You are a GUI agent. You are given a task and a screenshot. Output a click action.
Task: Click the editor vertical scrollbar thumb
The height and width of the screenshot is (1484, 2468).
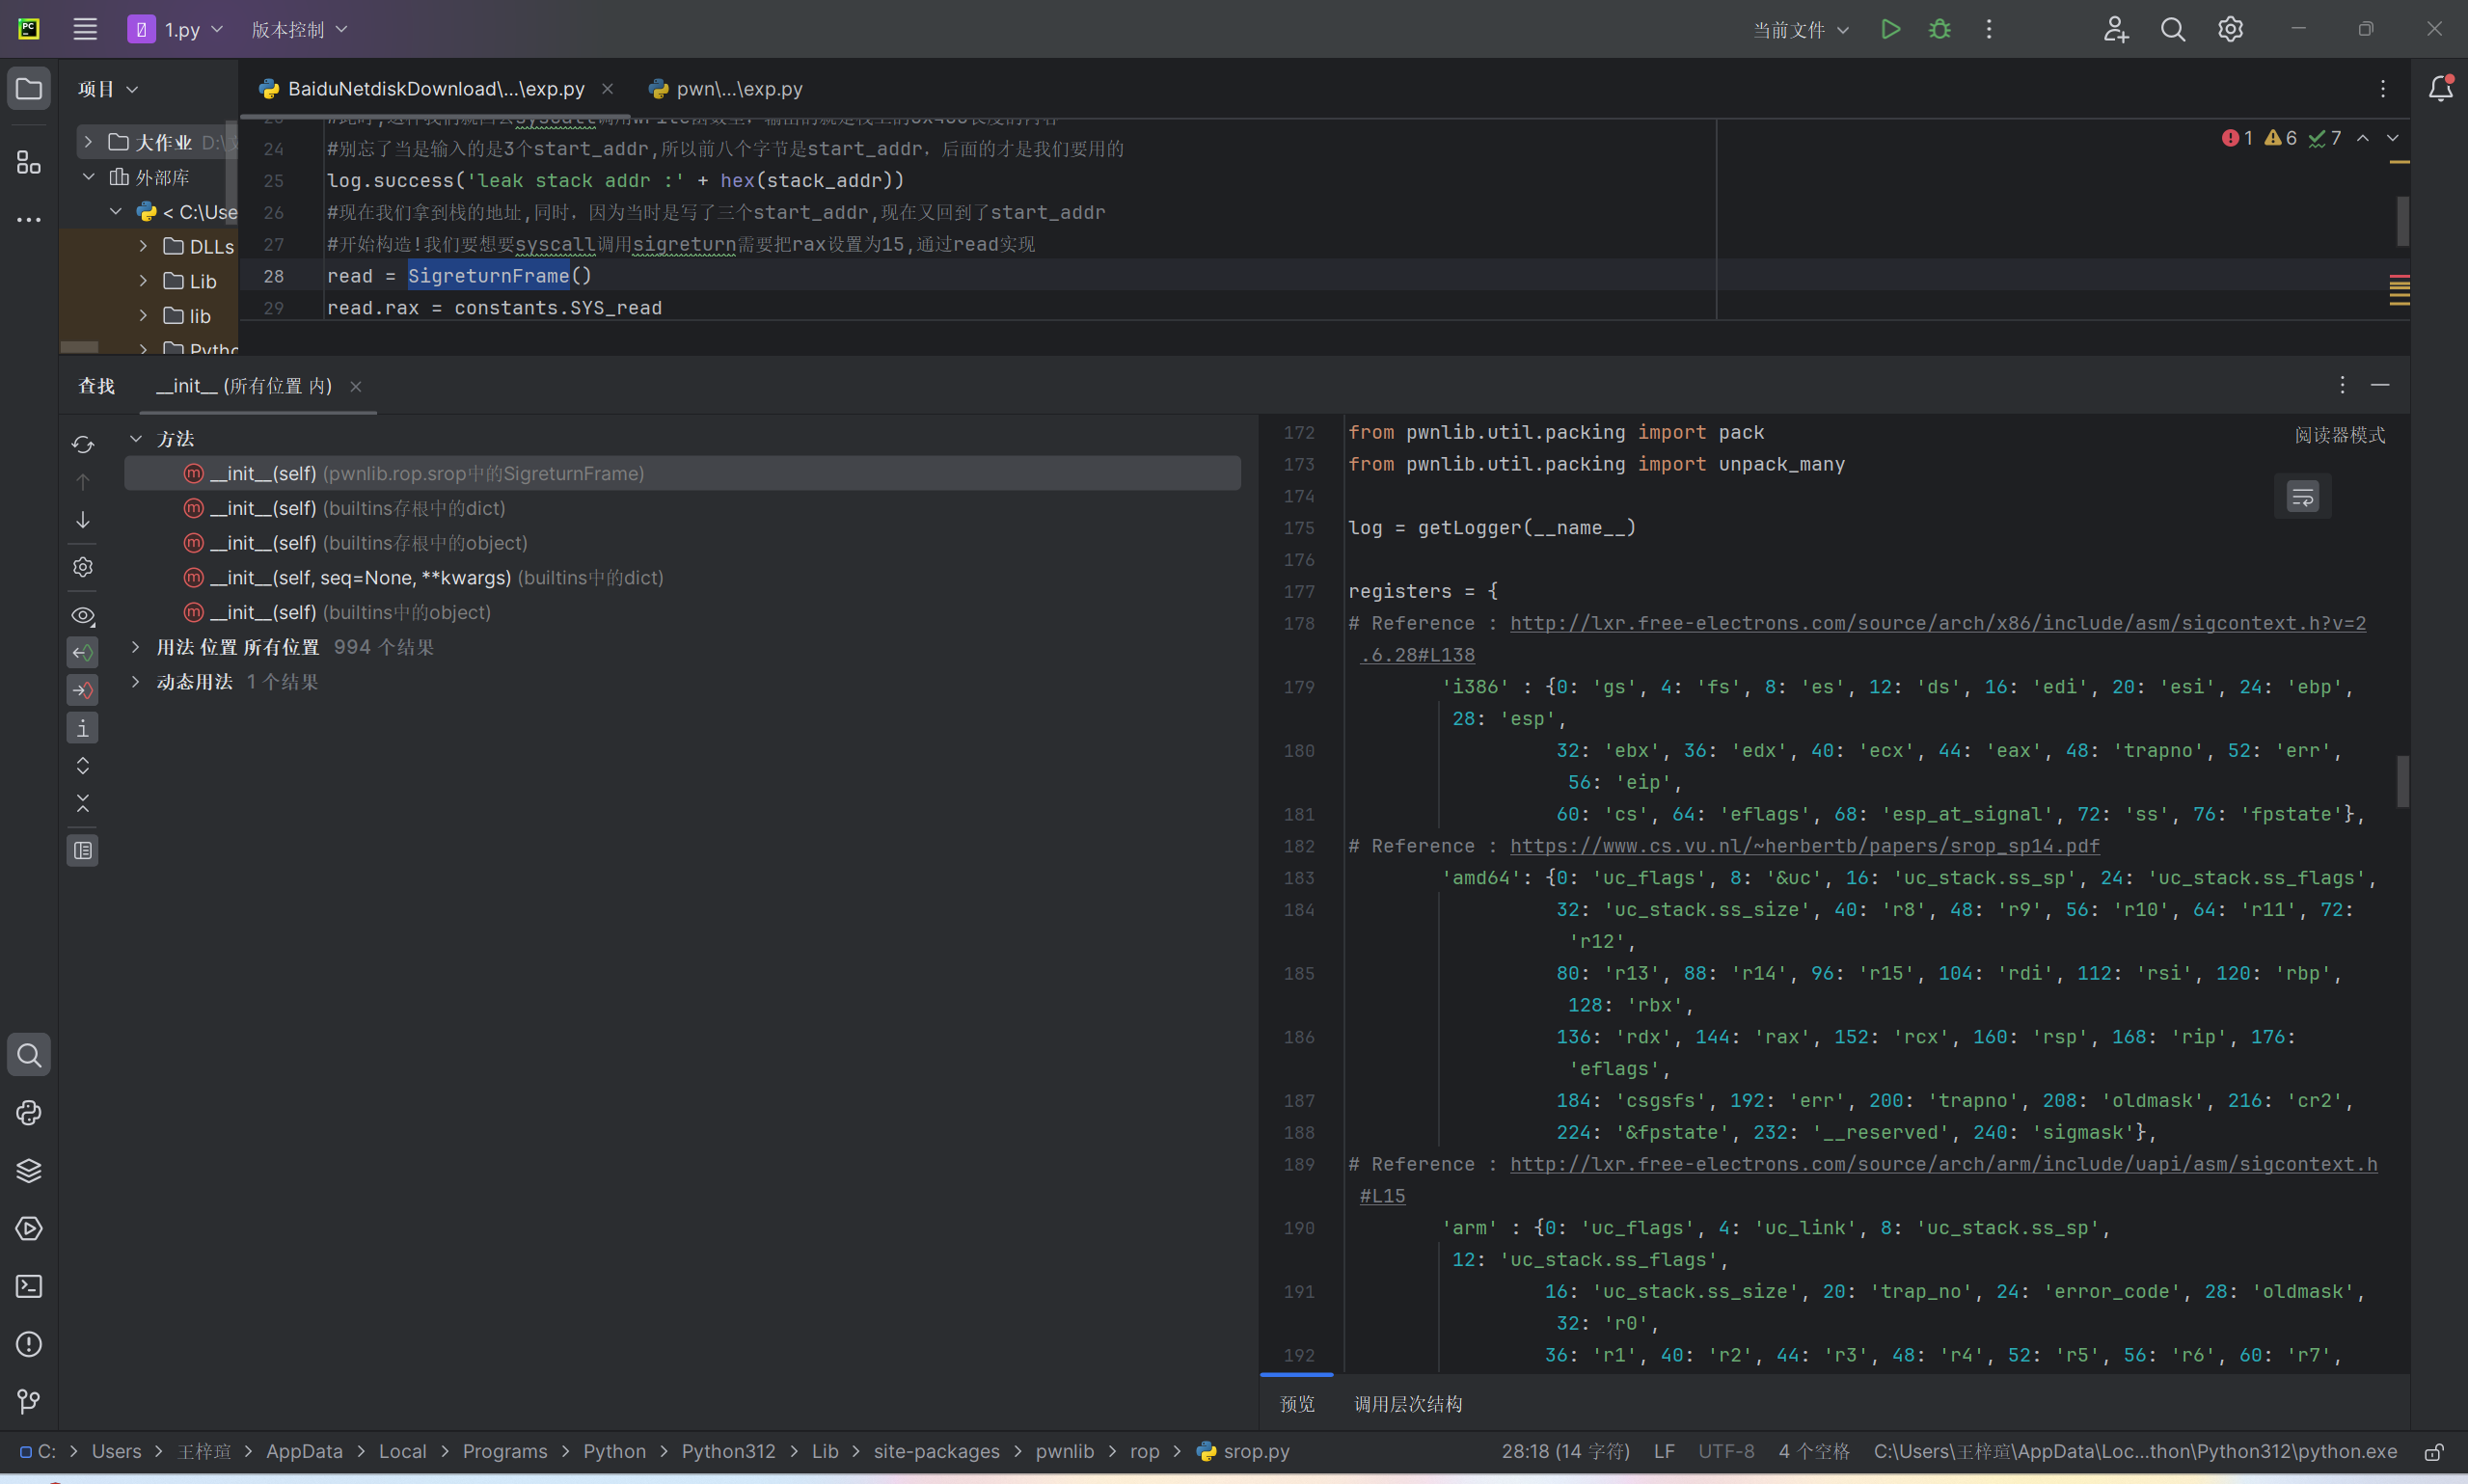click(x=2402, y=220)
